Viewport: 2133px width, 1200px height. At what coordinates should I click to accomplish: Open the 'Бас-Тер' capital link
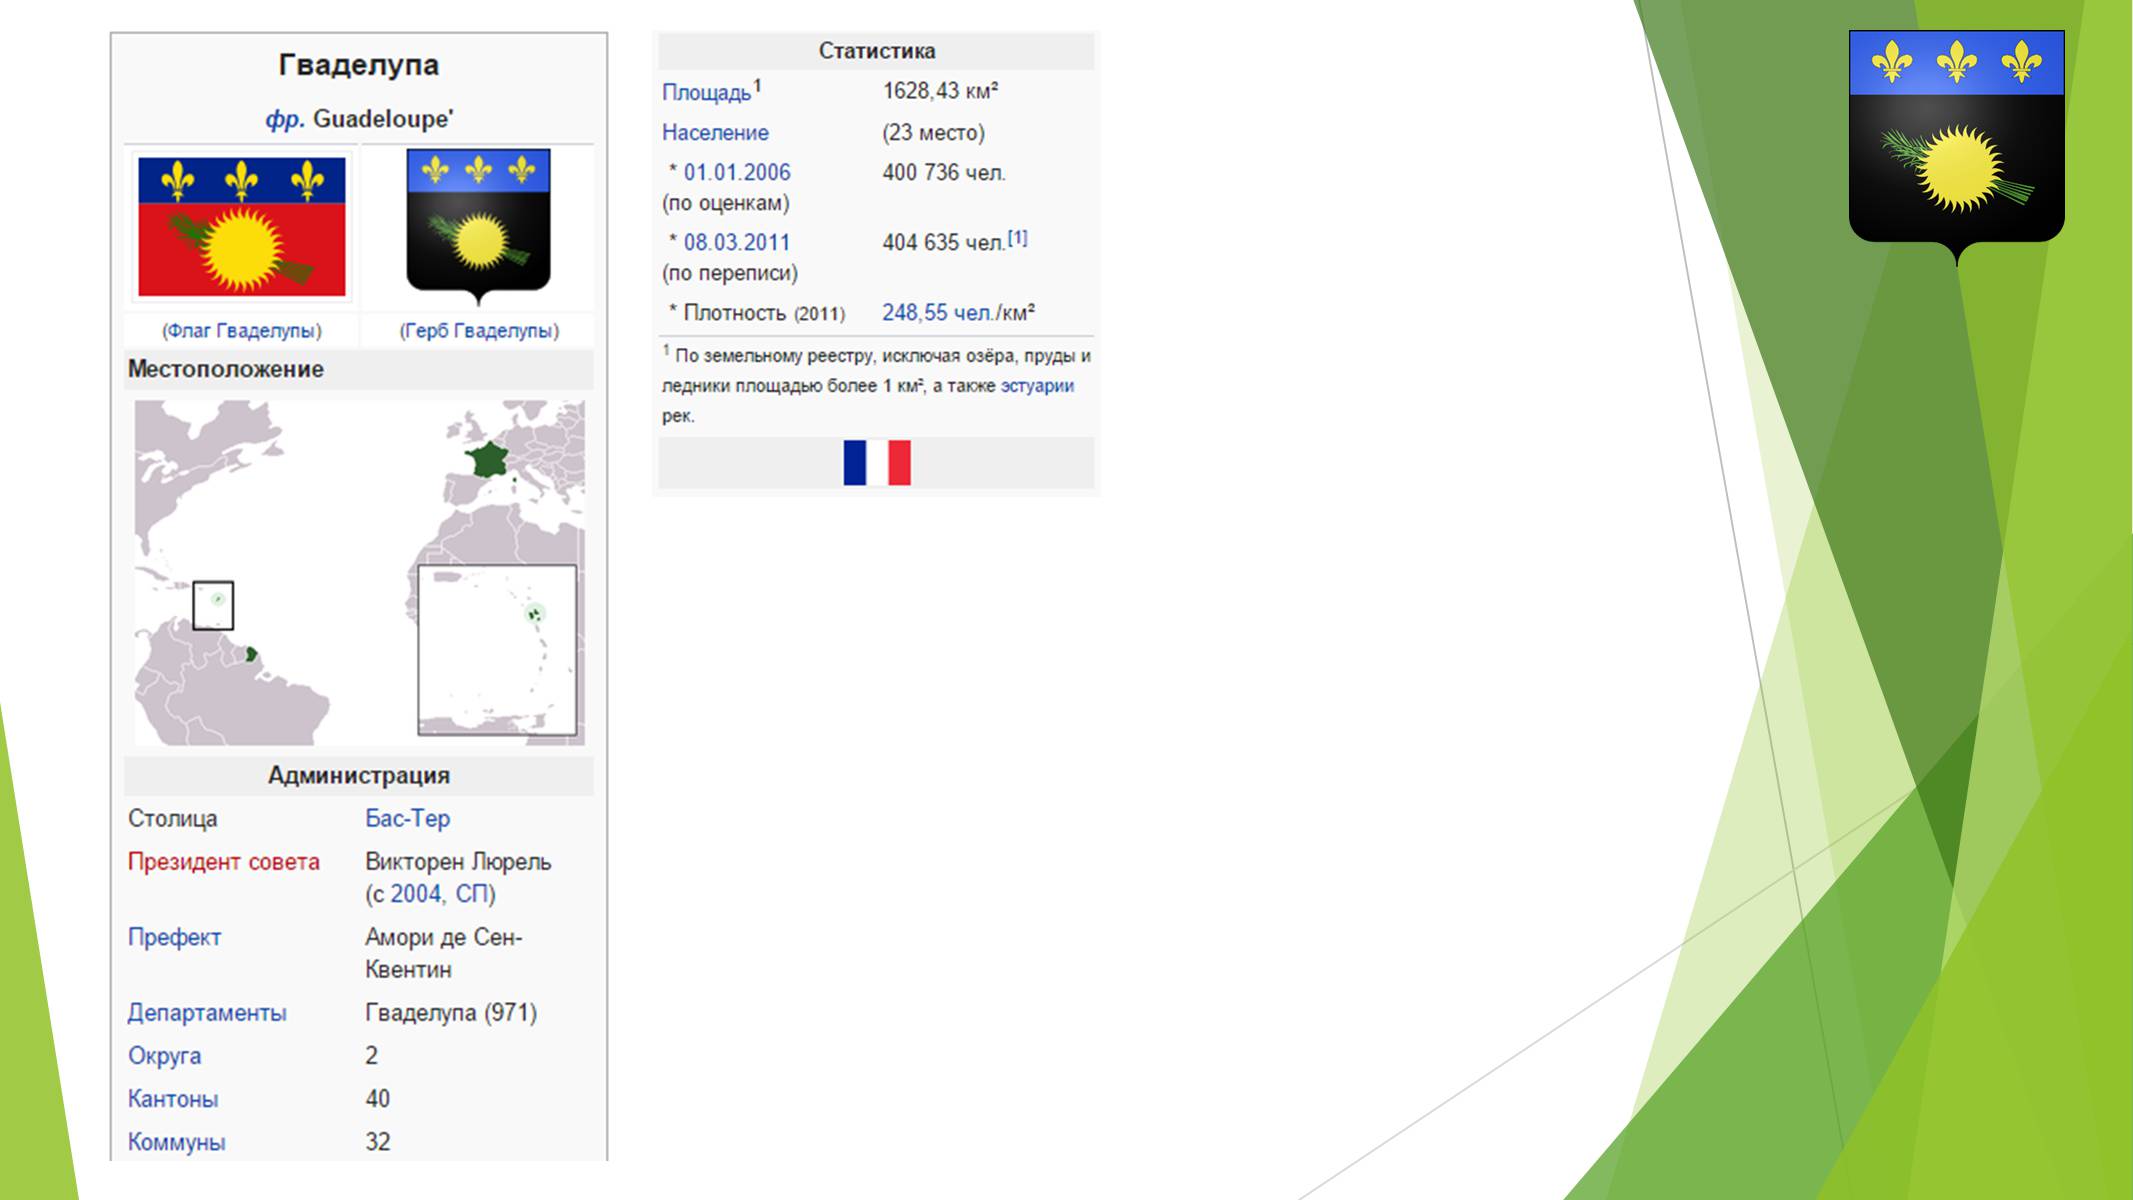[x=407, y=819]
